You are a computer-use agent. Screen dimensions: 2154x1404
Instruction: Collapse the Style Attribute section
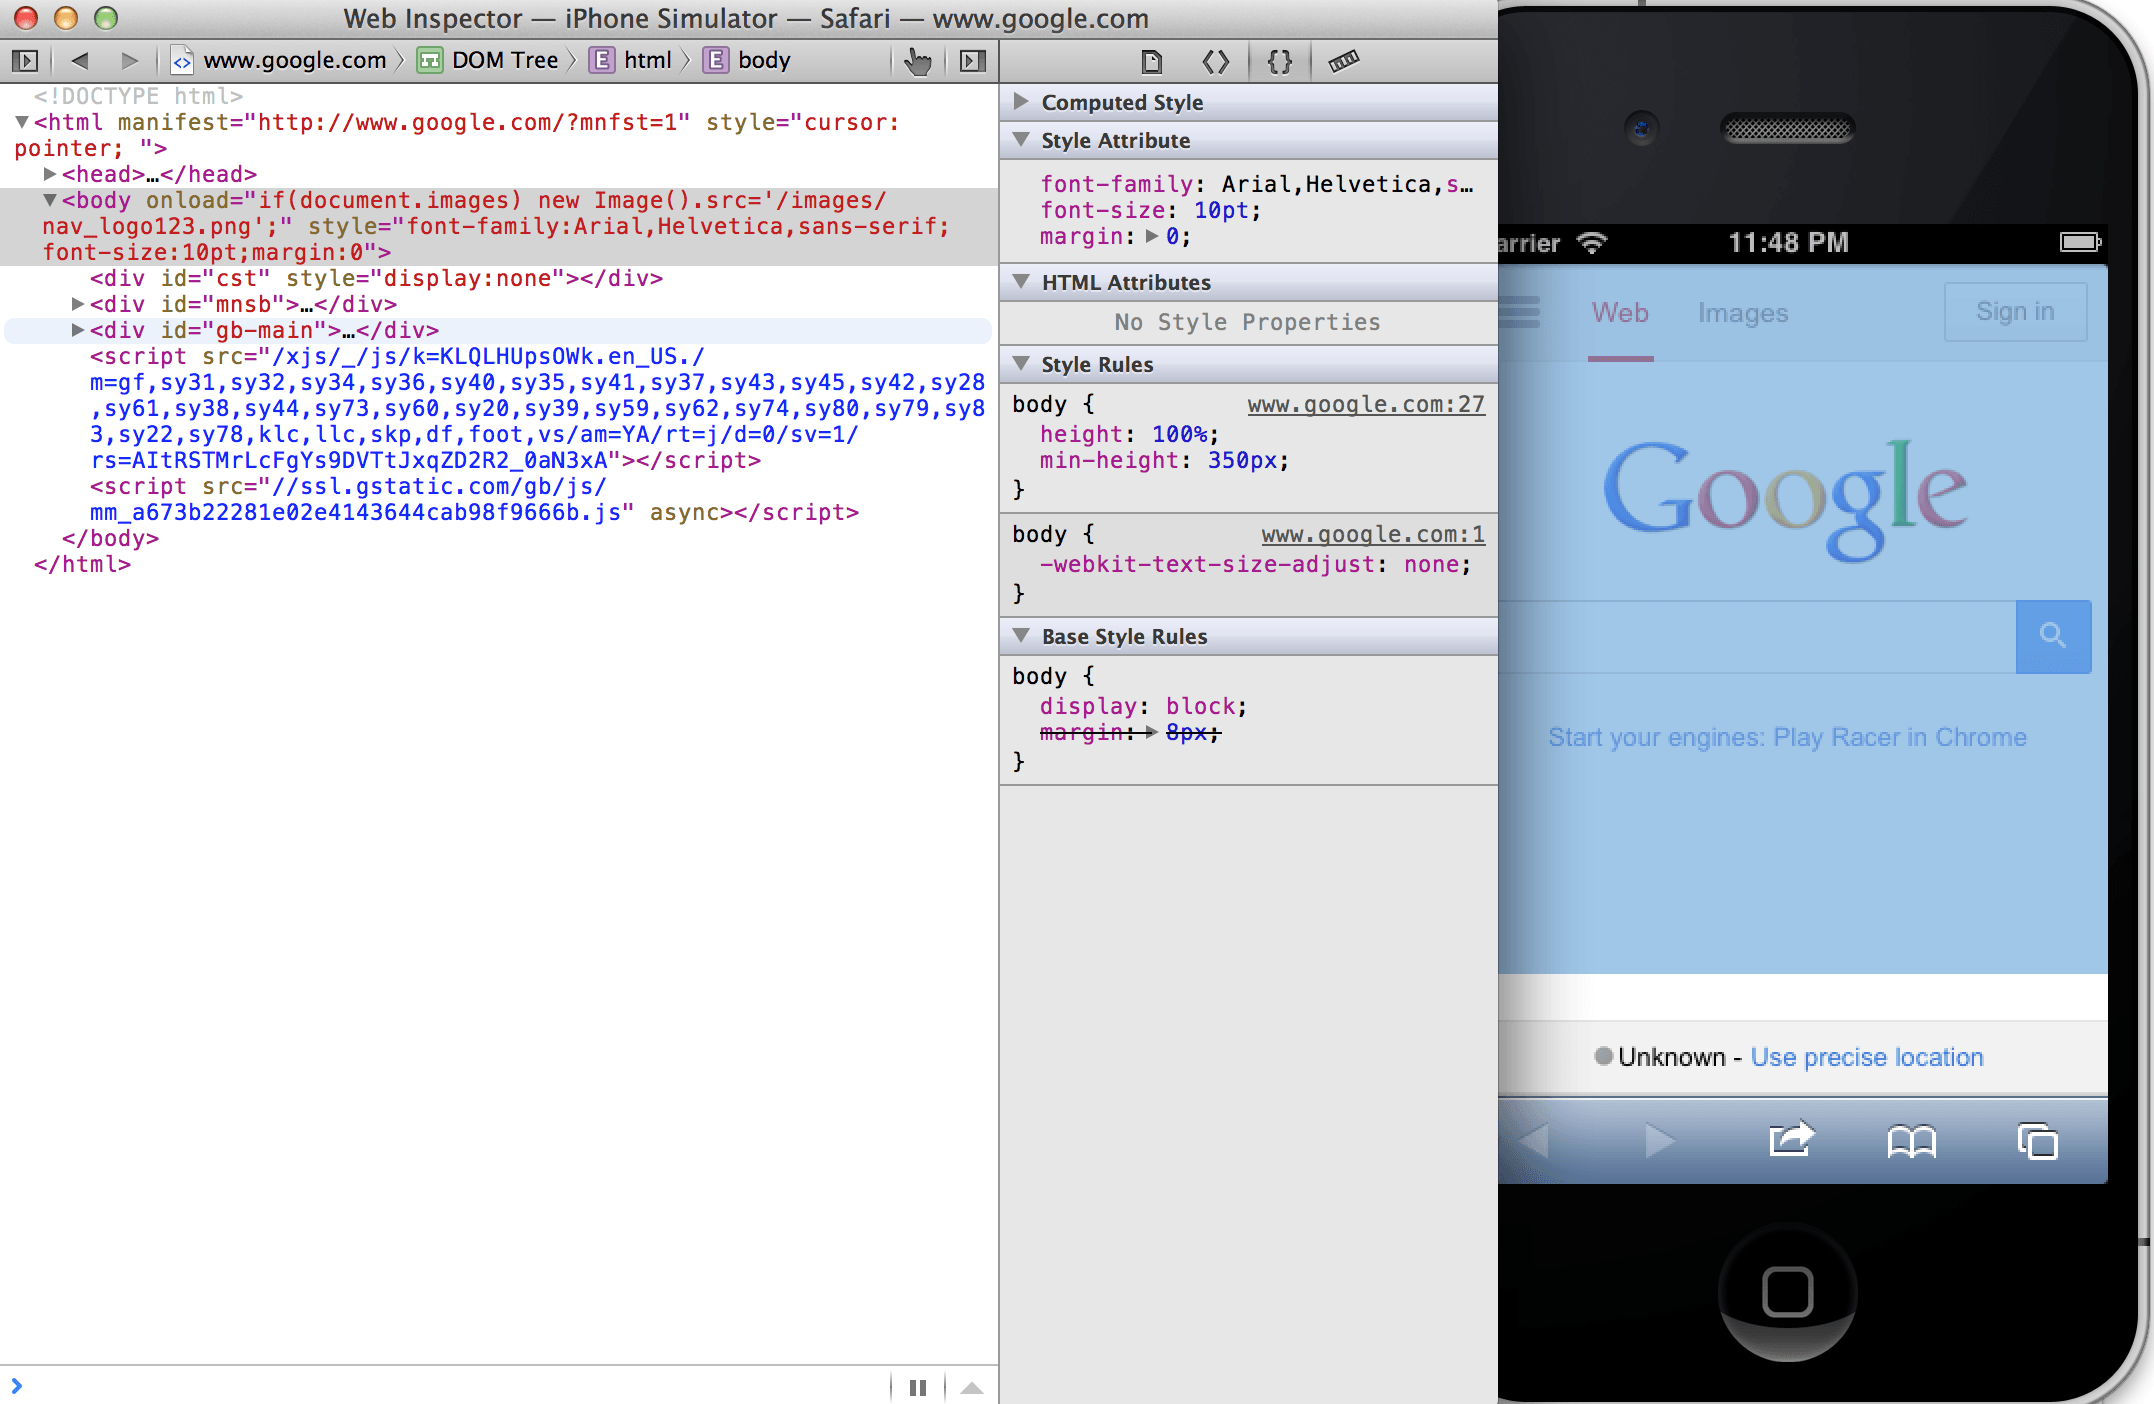pyautogui.click(x=1020, y=139)
